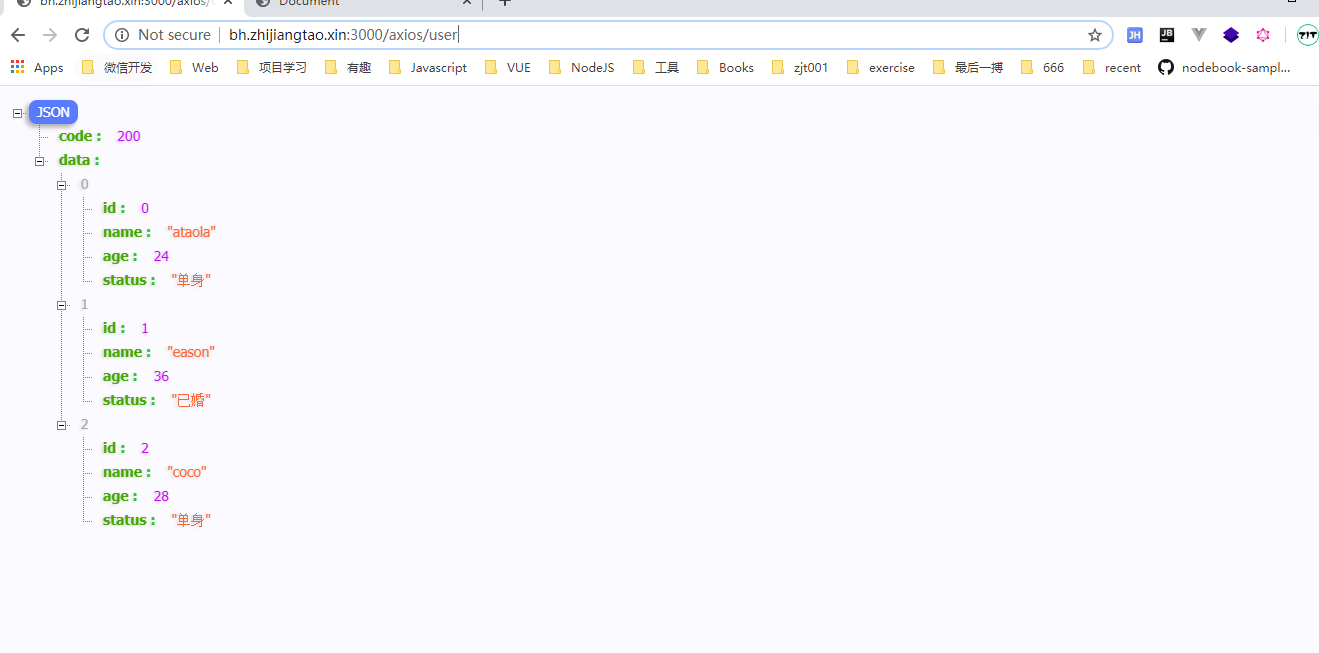Collapse the data array node
The width and height of the screenshot is (1319, 653).
pos(41,161)
